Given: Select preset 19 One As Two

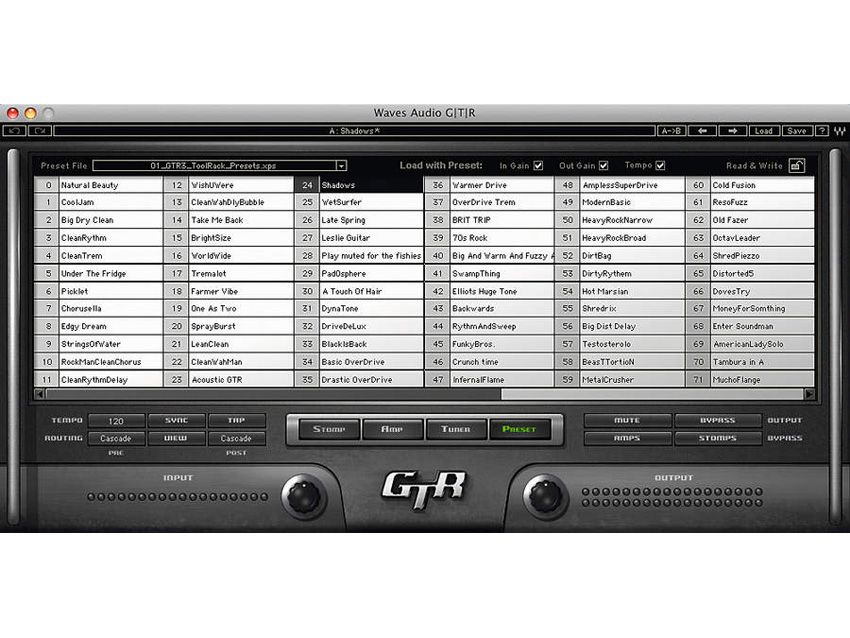Looking at the screenshot, I should pyautogui.click(x=228, y=308).
